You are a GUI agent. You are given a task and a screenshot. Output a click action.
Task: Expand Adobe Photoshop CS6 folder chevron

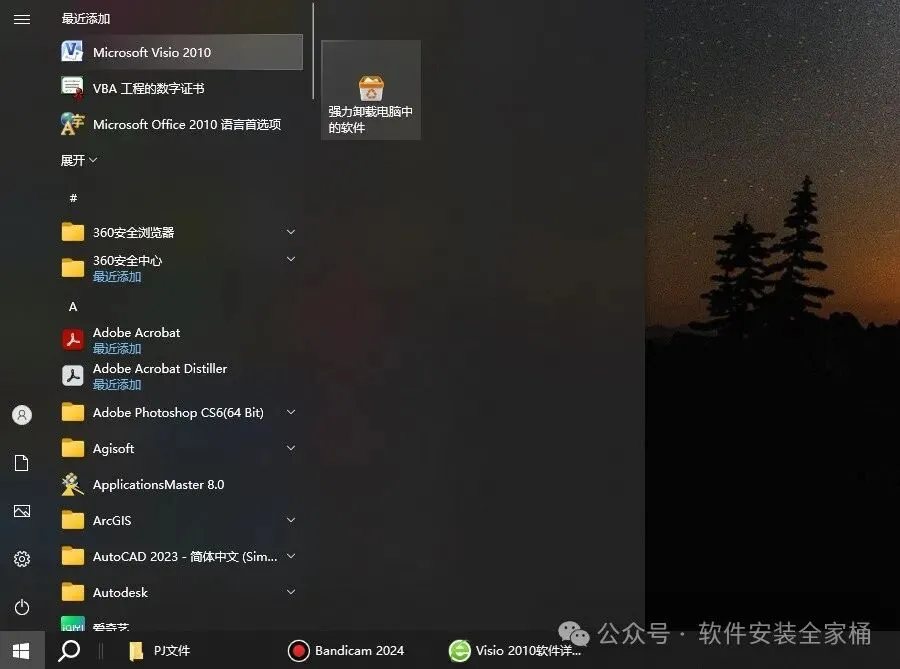click(291, 412)
